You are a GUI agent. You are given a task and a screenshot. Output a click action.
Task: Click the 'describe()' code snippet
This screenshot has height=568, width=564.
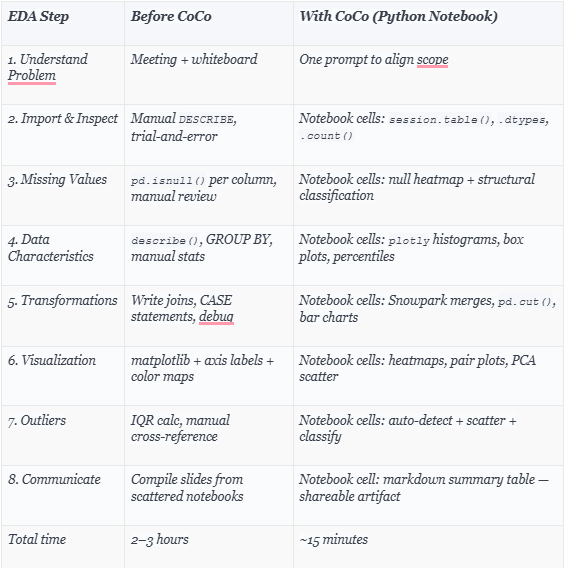click(x=165, y=241)
